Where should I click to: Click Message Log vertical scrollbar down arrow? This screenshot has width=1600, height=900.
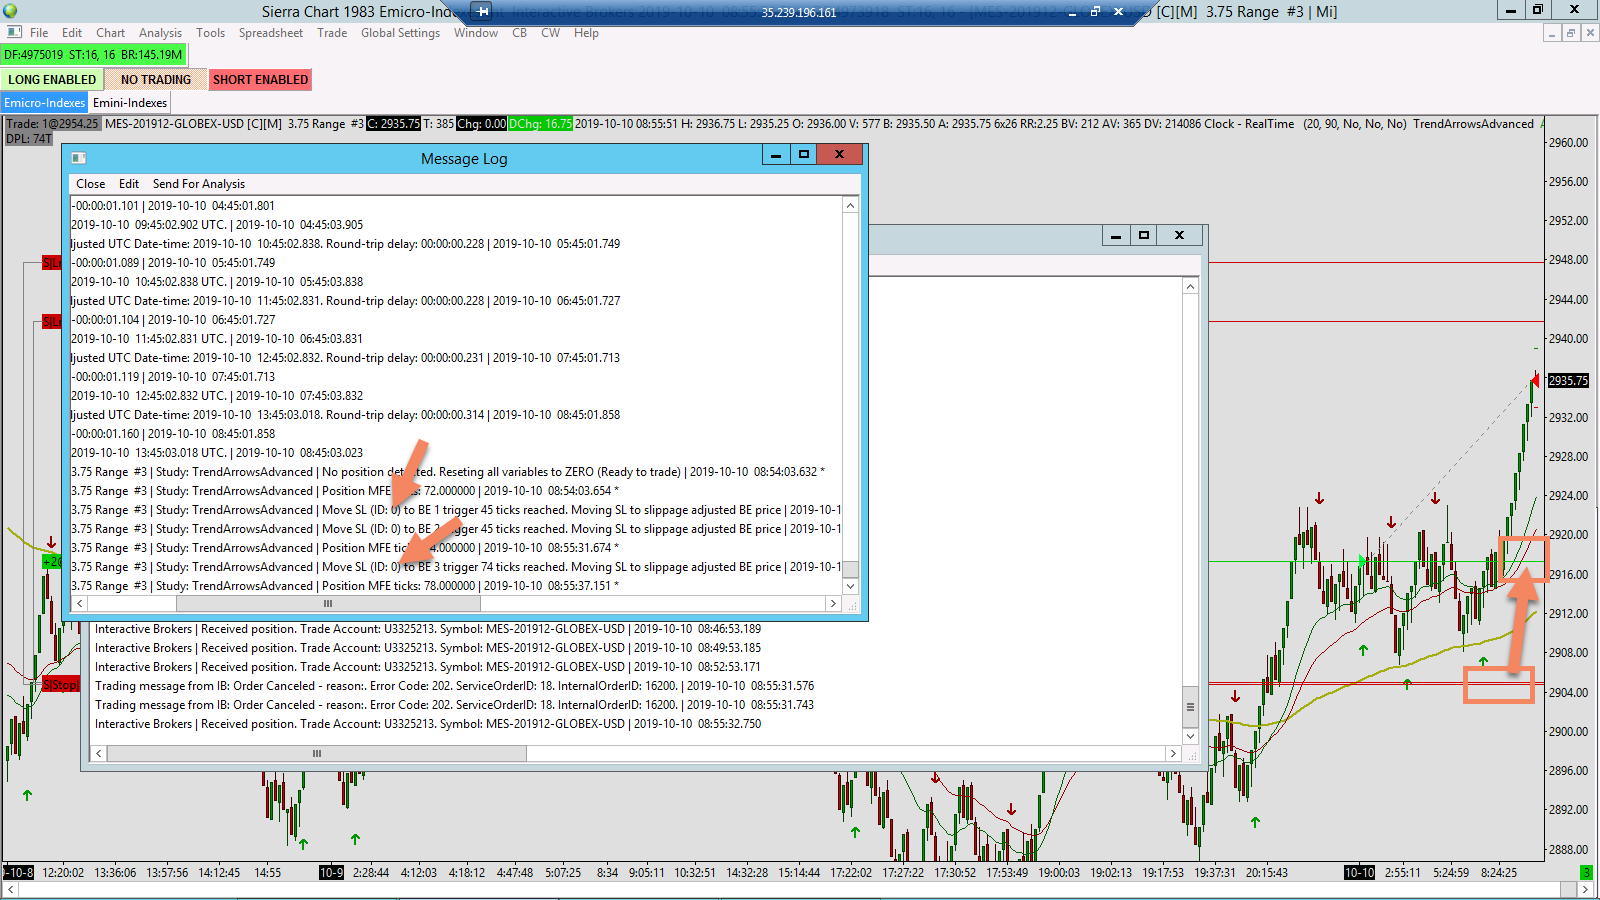(851, 586)
